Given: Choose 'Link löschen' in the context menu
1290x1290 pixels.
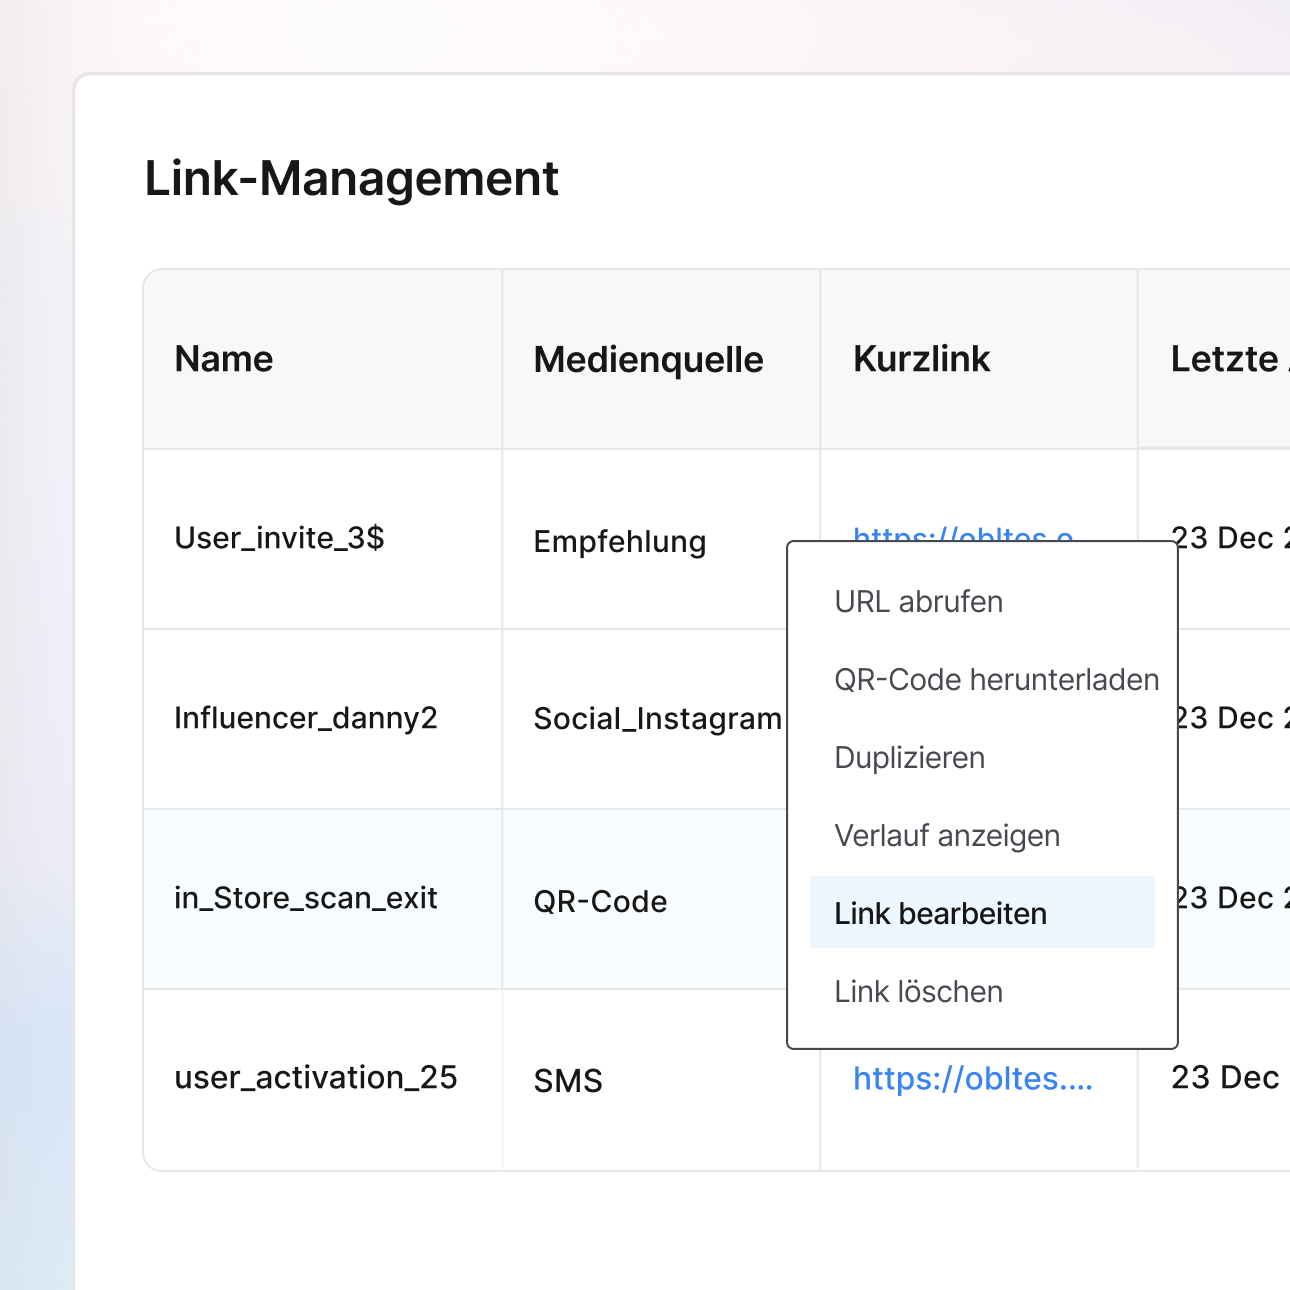Looking at the screenshot, I should [918, 992].
